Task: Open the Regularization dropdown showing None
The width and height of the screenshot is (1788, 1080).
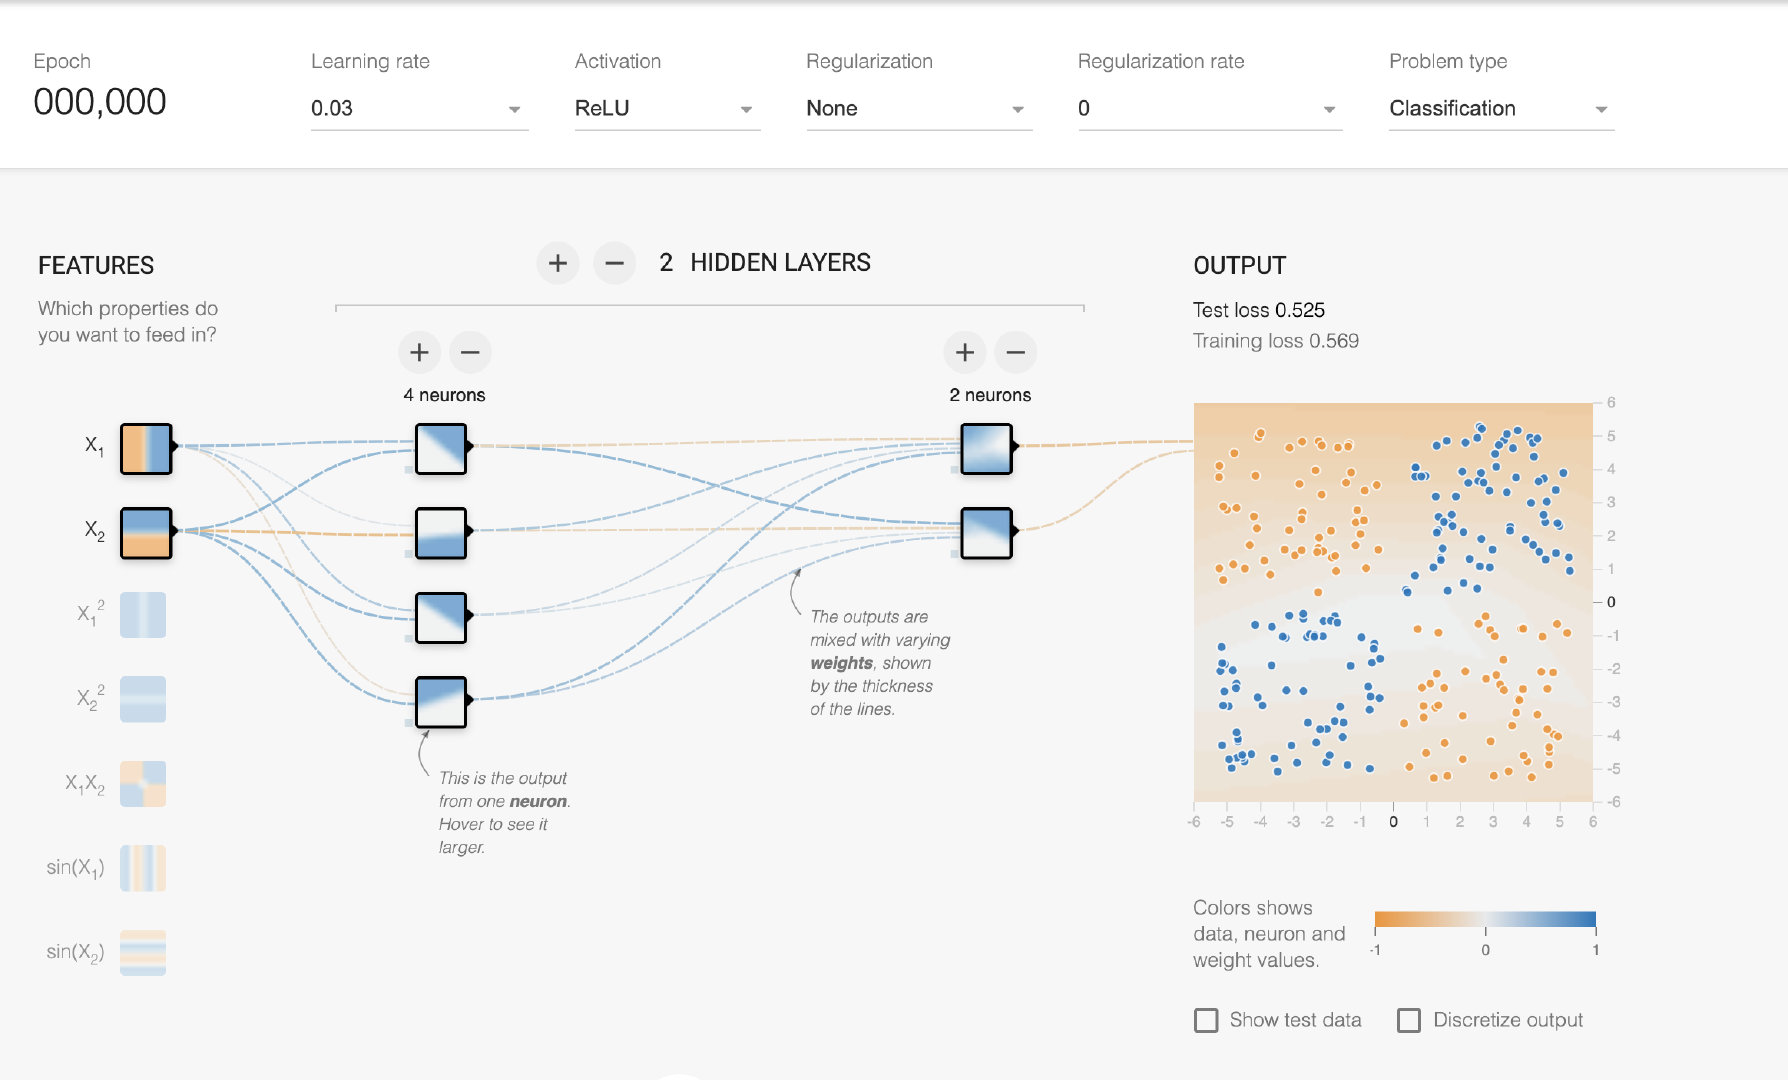Action: [x=919, y=109]
